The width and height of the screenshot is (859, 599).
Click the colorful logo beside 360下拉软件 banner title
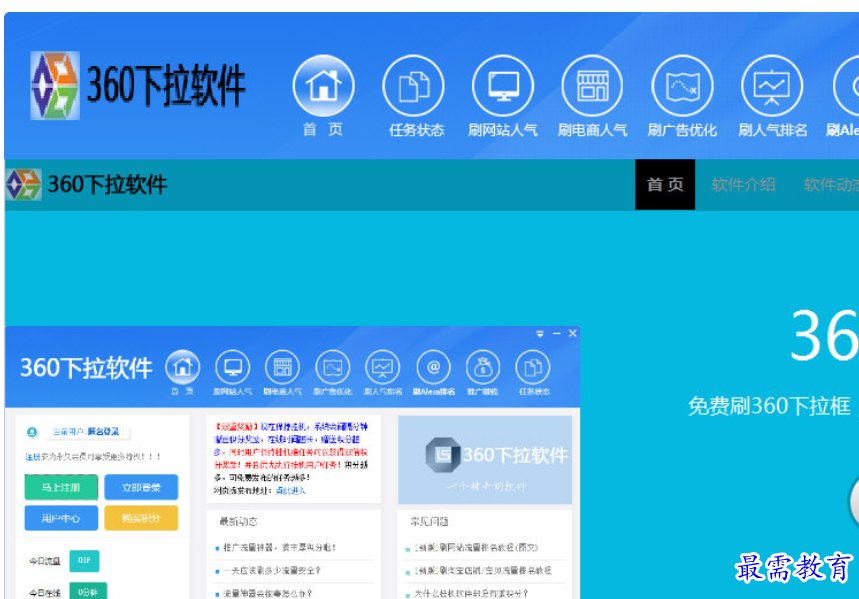pos(55,85)
